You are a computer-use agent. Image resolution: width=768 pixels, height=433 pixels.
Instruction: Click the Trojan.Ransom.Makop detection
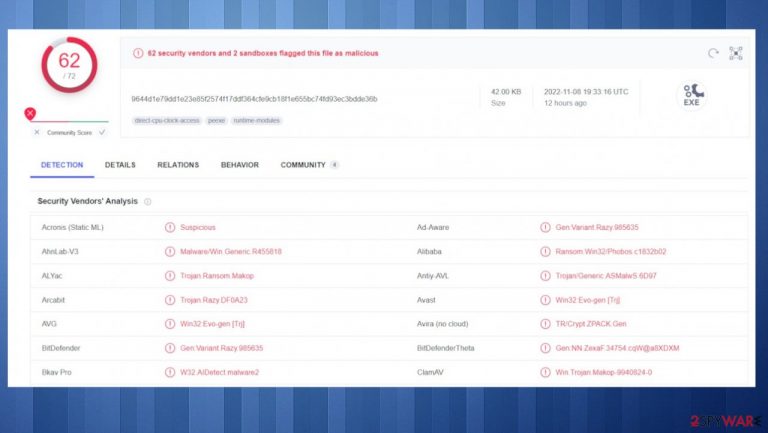click(x=217, y=276)
